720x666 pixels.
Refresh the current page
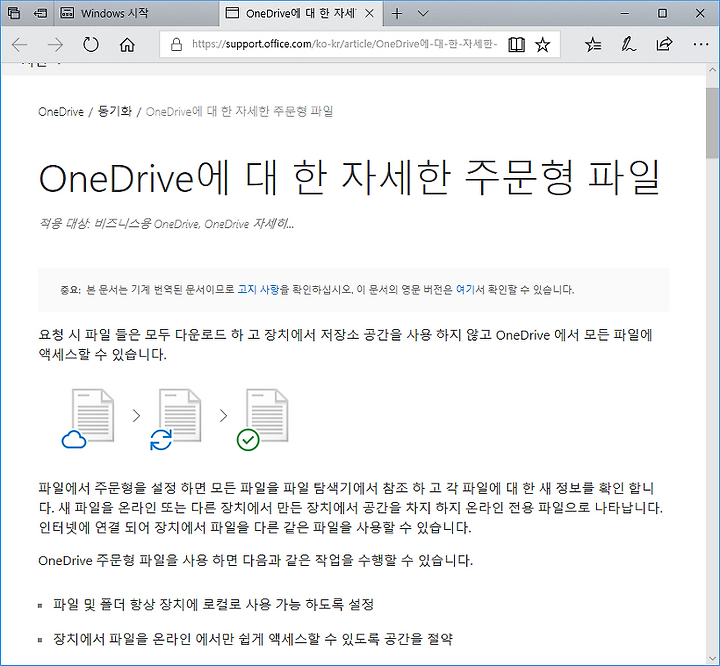click(90, 45)
